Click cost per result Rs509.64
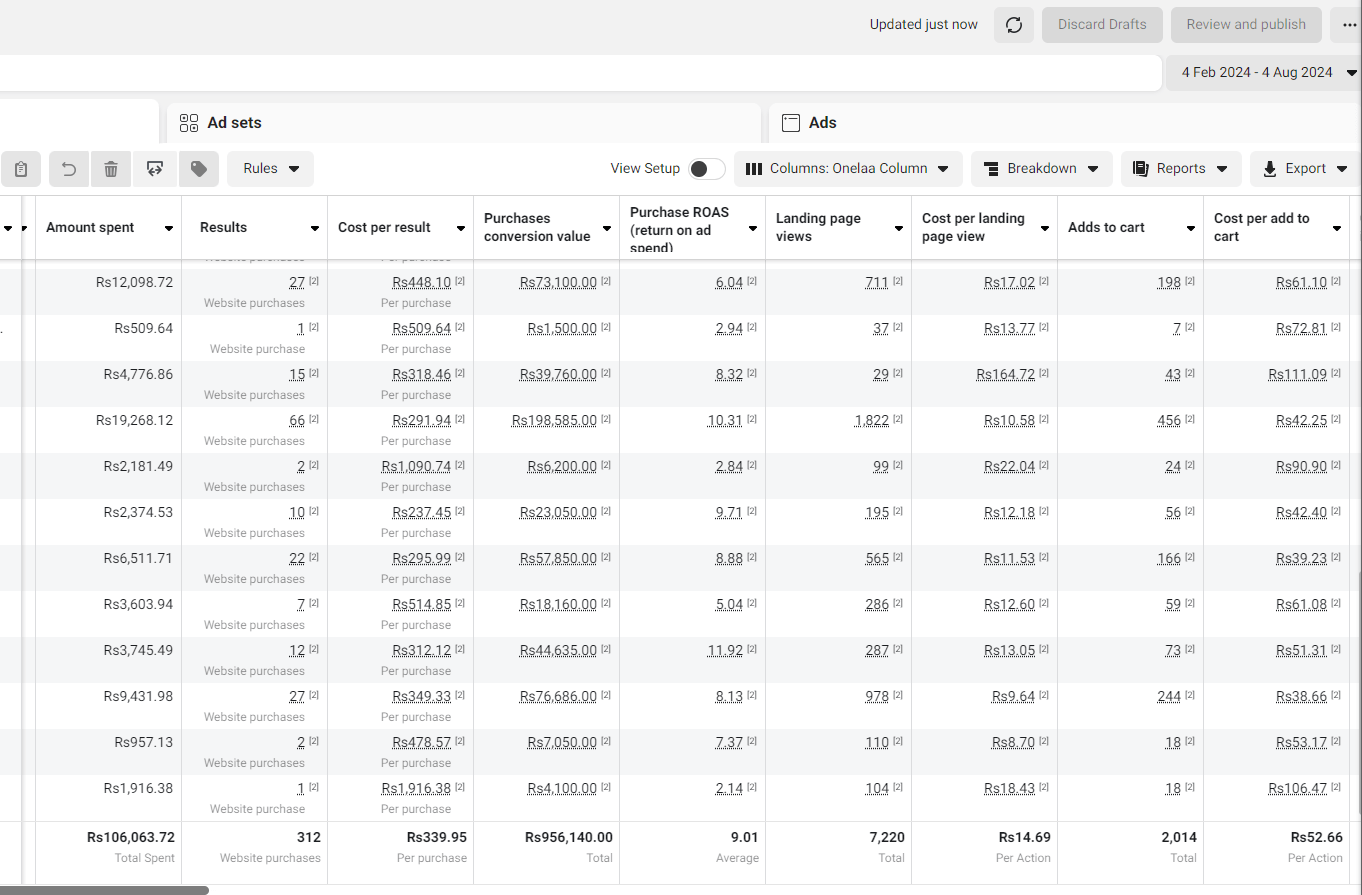 point(421,329)
